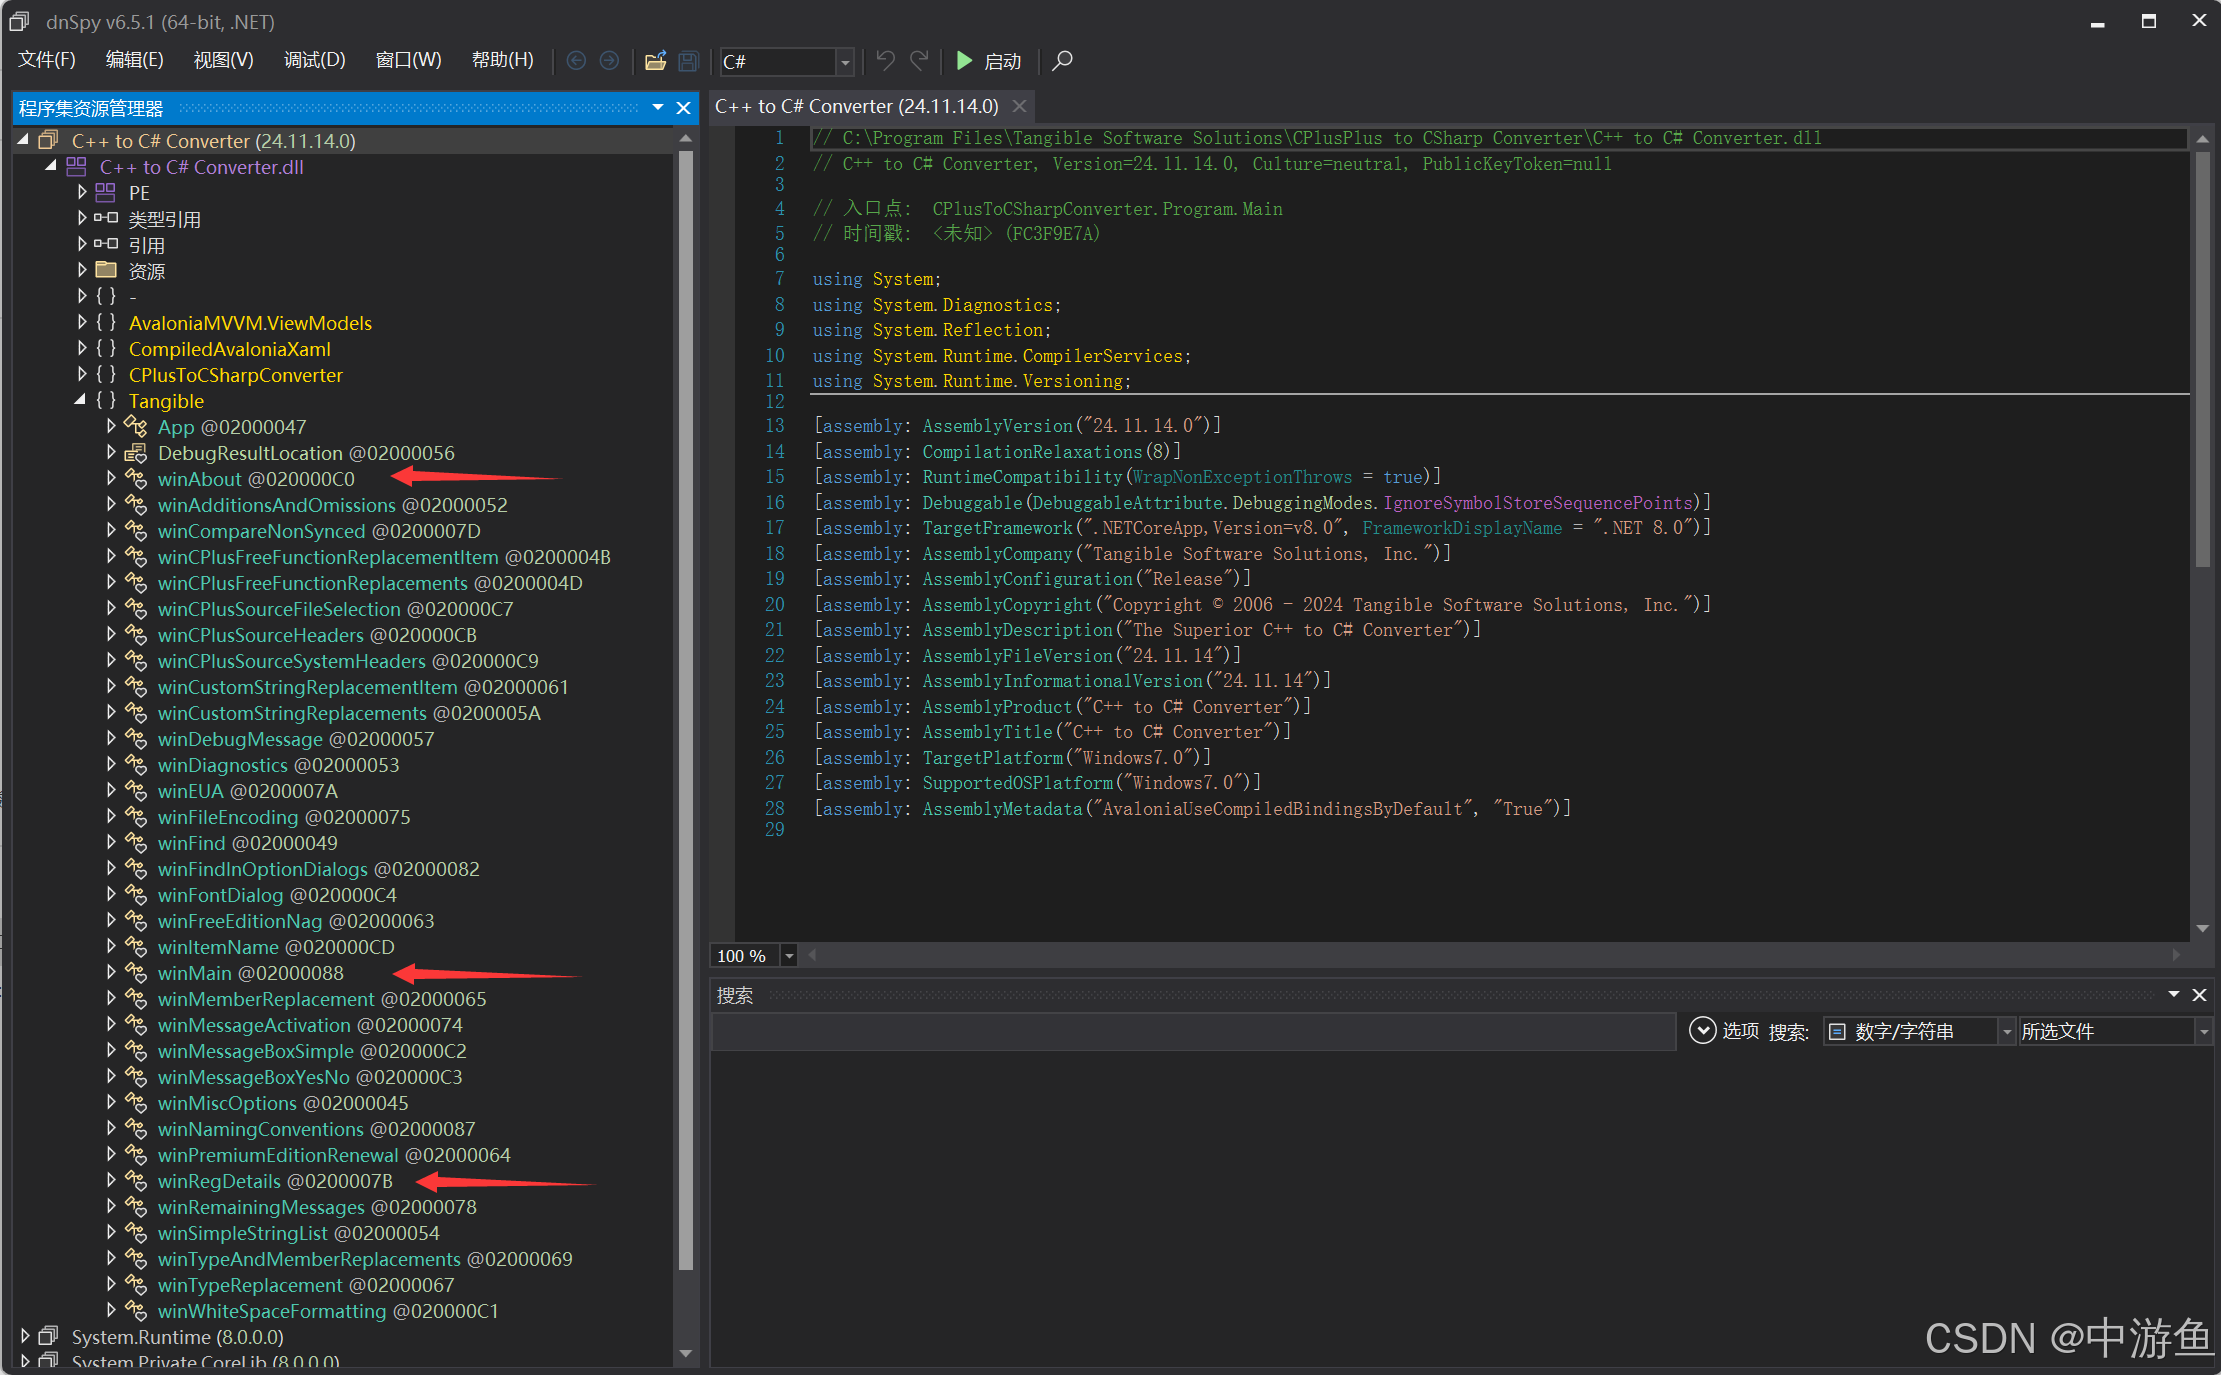This screenshot has width=2221, height=1375.
Task: Click the Undo toolbar icon
Action: pos(885,61)
